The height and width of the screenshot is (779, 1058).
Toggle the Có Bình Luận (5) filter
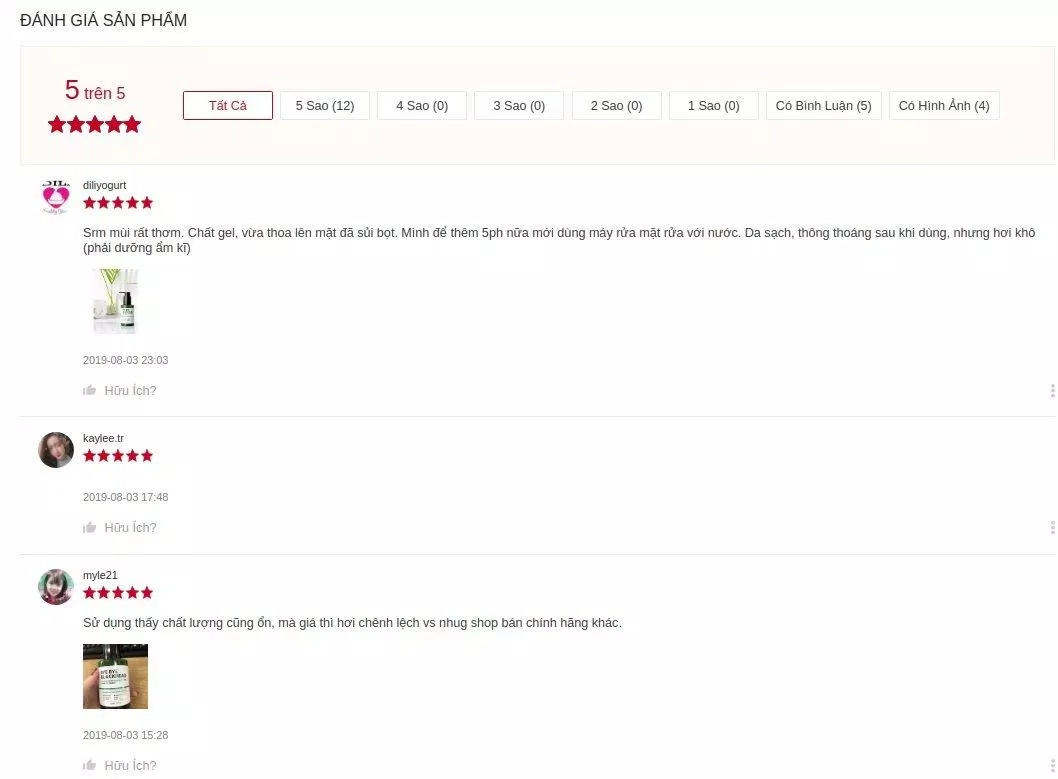823,105
